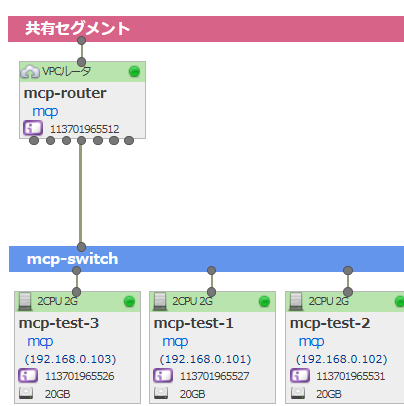This screenshot has width=404, height=406.
Task: Click the green status light on mcp-test-1
Action: tap(264, 301)
